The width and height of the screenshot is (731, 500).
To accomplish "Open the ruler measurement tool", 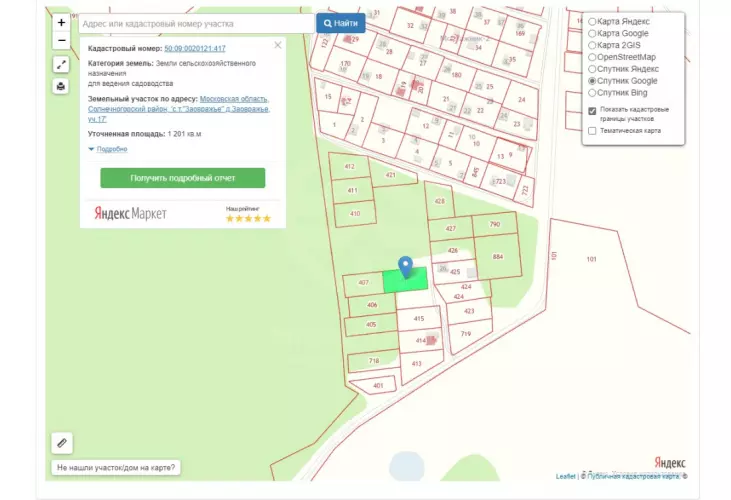I will pyautogui.click(x=62, y=443).
